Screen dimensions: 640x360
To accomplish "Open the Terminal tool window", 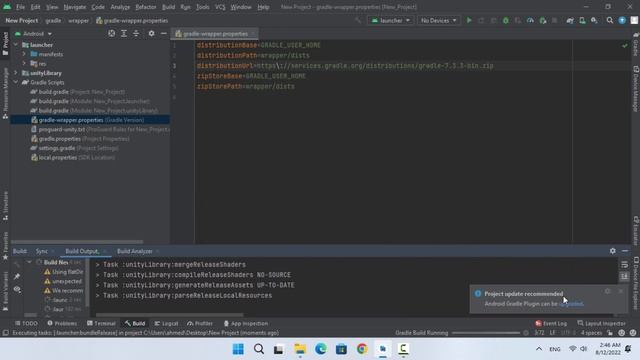I will coord(101,323).
